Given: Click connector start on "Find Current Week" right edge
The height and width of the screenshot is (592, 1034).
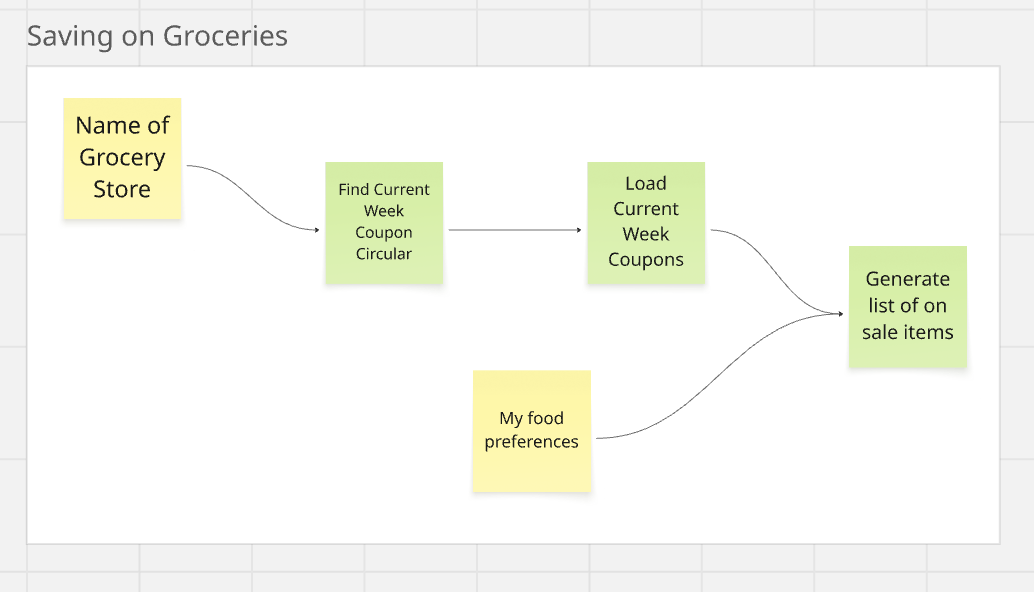Looking at the screenshot, I should click(x=450, y=230).
